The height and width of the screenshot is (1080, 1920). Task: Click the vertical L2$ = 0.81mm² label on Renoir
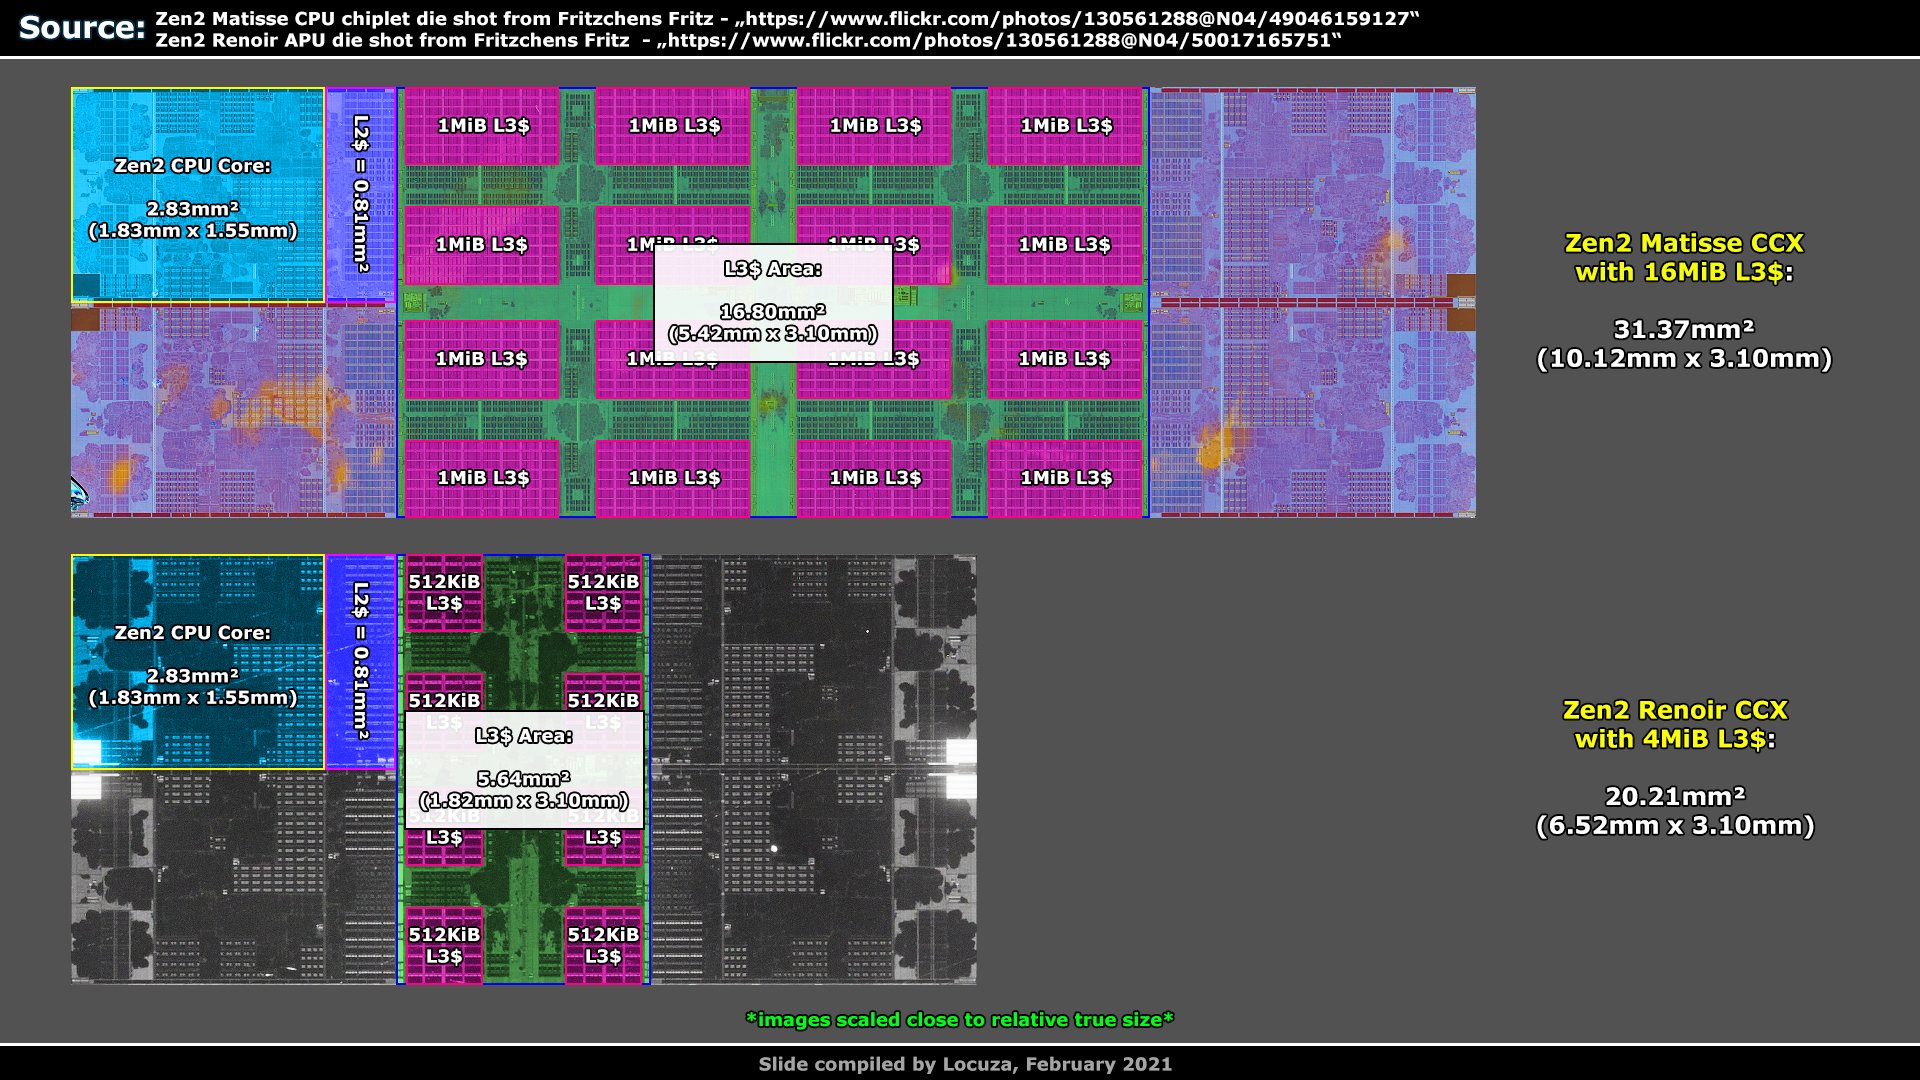click(361, 661)
